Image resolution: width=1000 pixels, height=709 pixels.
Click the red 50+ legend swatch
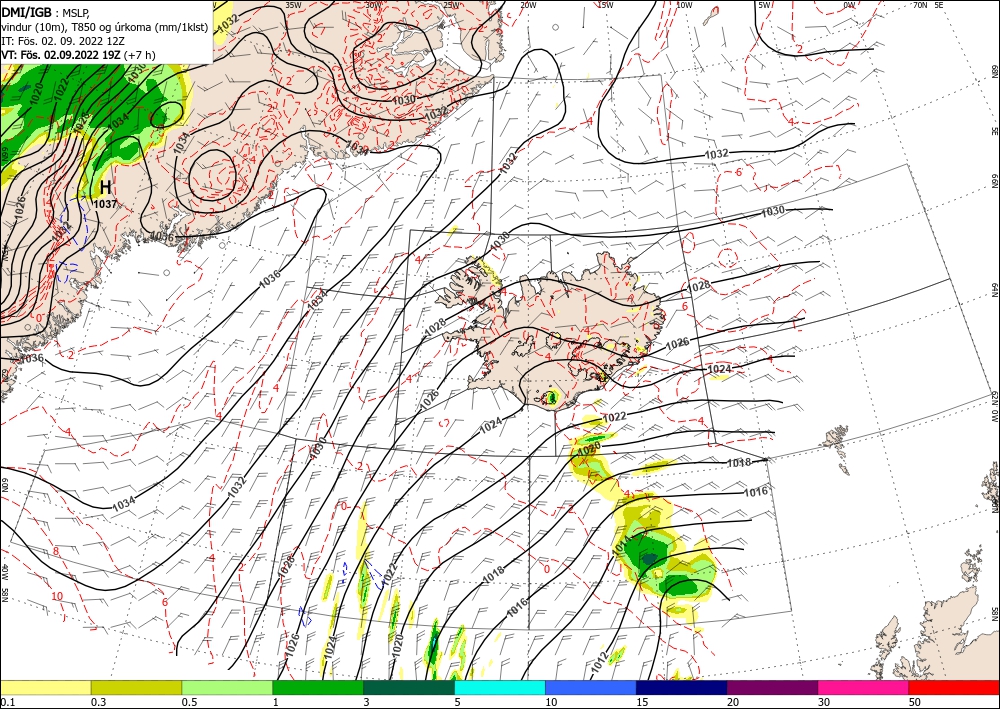pyautogui.click(x=954, y=687)
